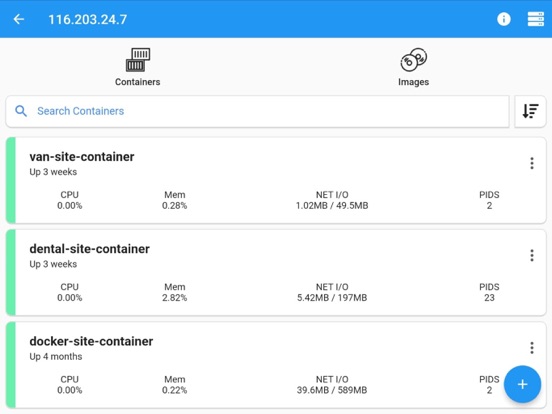Open dental-site-container three-dot menu
This screenshot has height=414, width=552.
click(x=532, y=255)
